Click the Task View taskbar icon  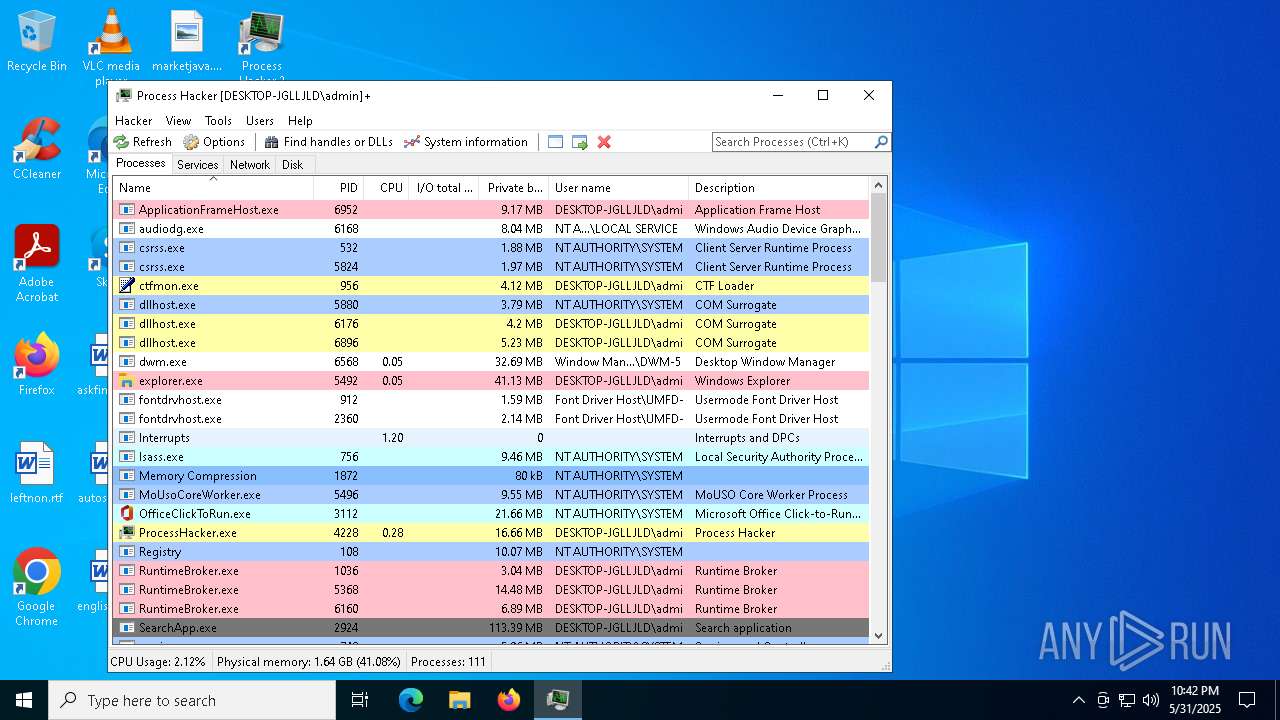coord(360,700)
